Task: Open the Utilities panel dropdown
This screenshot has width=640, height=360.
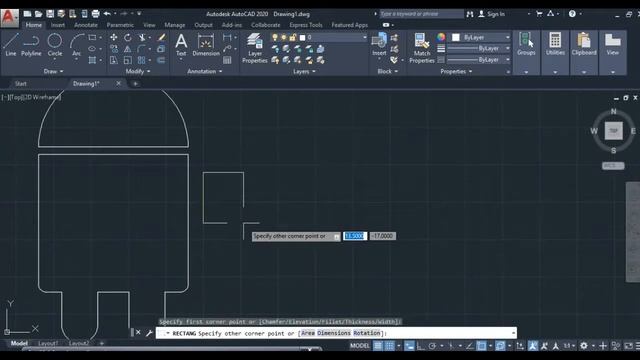Action: pos(555,72)
